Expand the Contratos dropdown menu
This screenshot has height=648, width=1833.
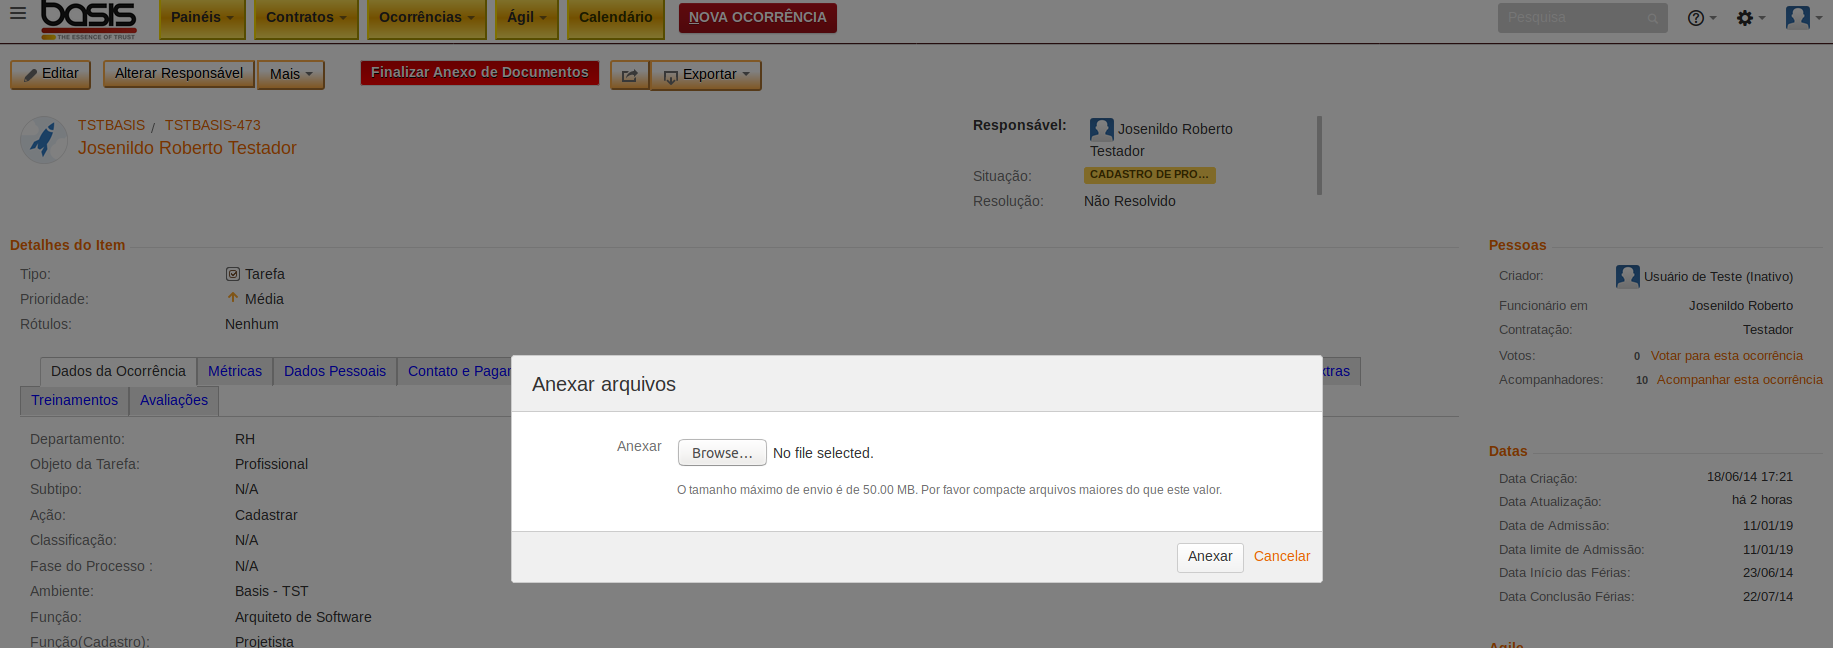point(306,18)
